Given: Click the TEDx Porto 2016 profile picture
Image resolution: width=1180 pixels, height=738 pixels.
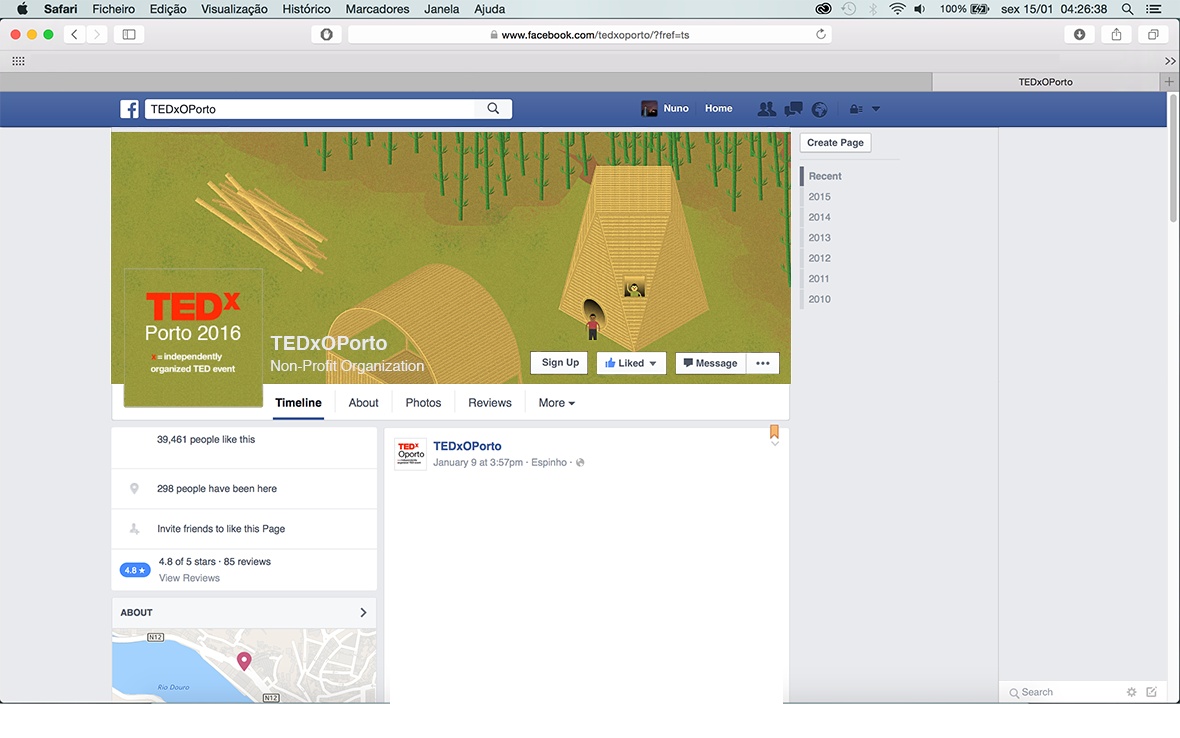Looking at the screenshot, I should (193, 338).
